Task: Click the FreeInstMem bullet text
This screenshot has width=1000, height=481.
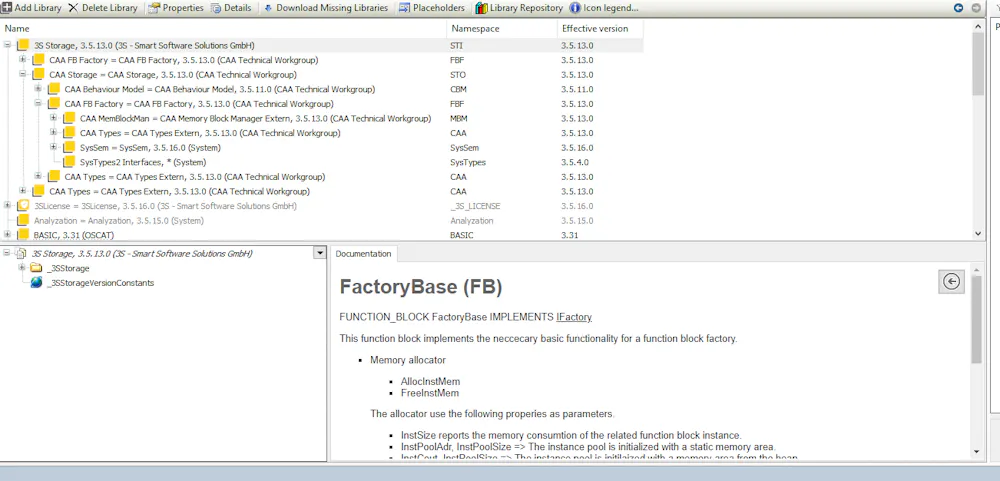Action: coord(430,393)
